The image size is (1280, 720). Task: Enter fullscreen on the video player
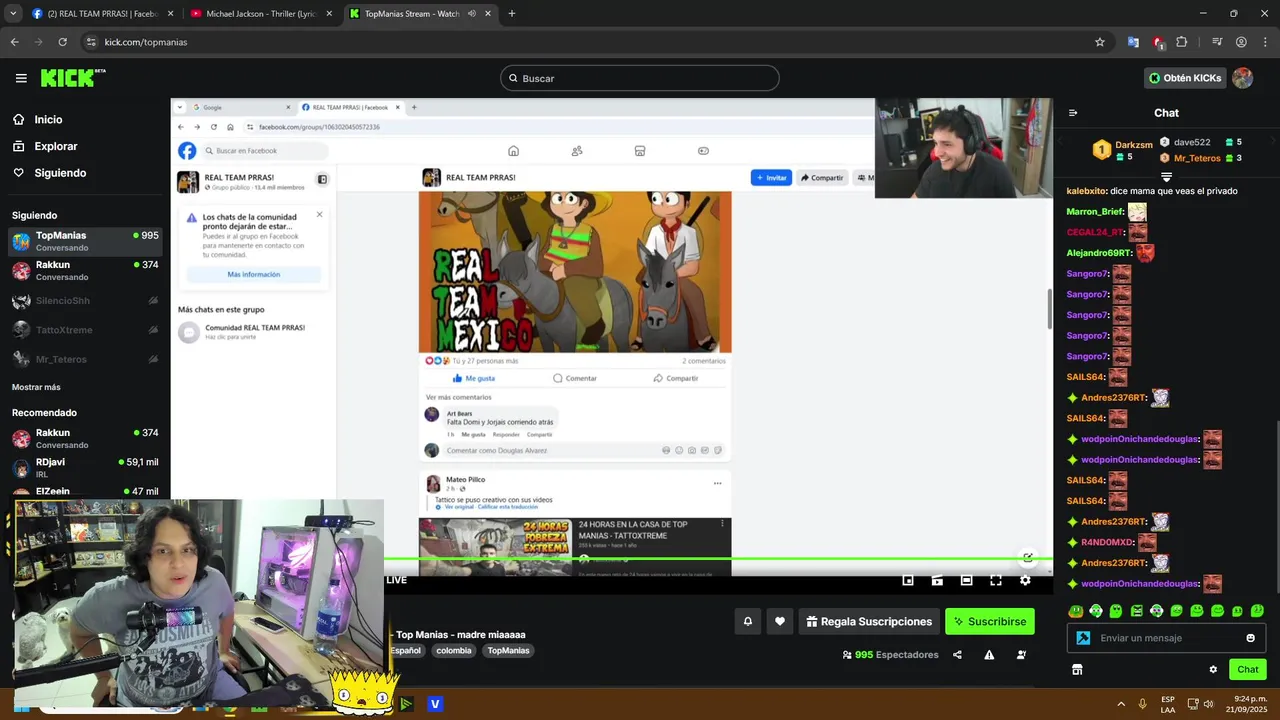point(996,580)
